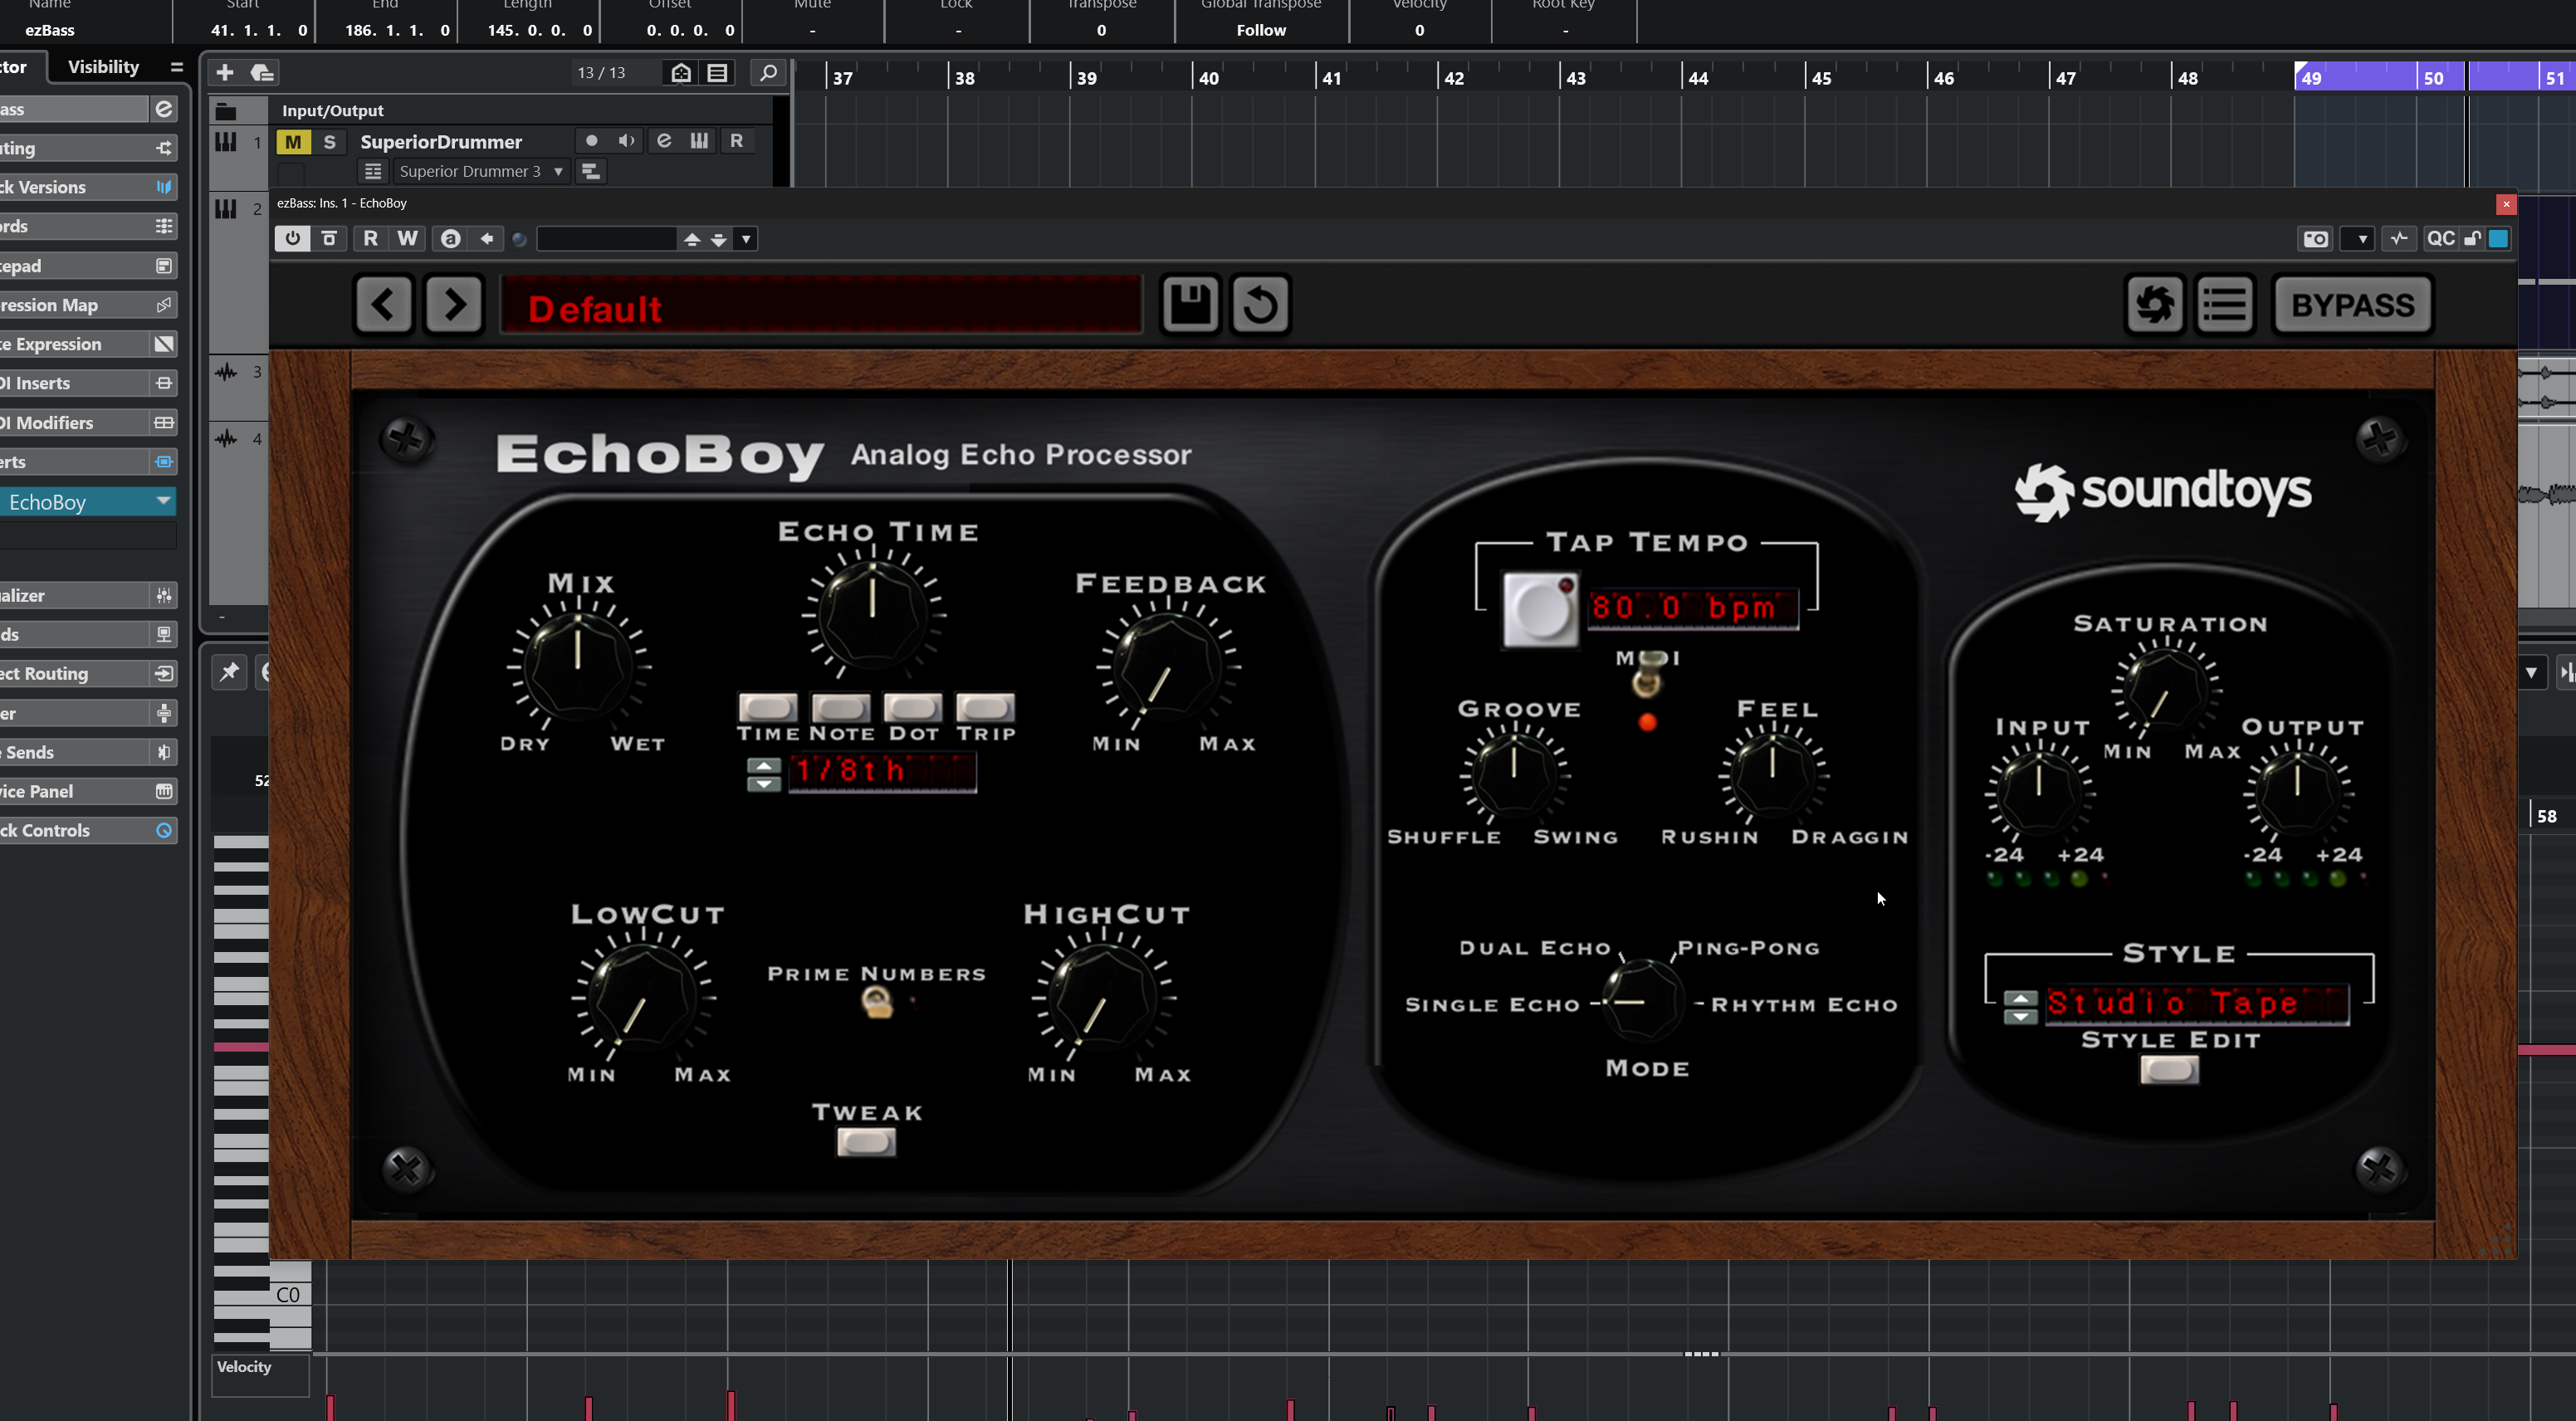
Task: Click the BYPASS button
Action: pos(2352,304)
